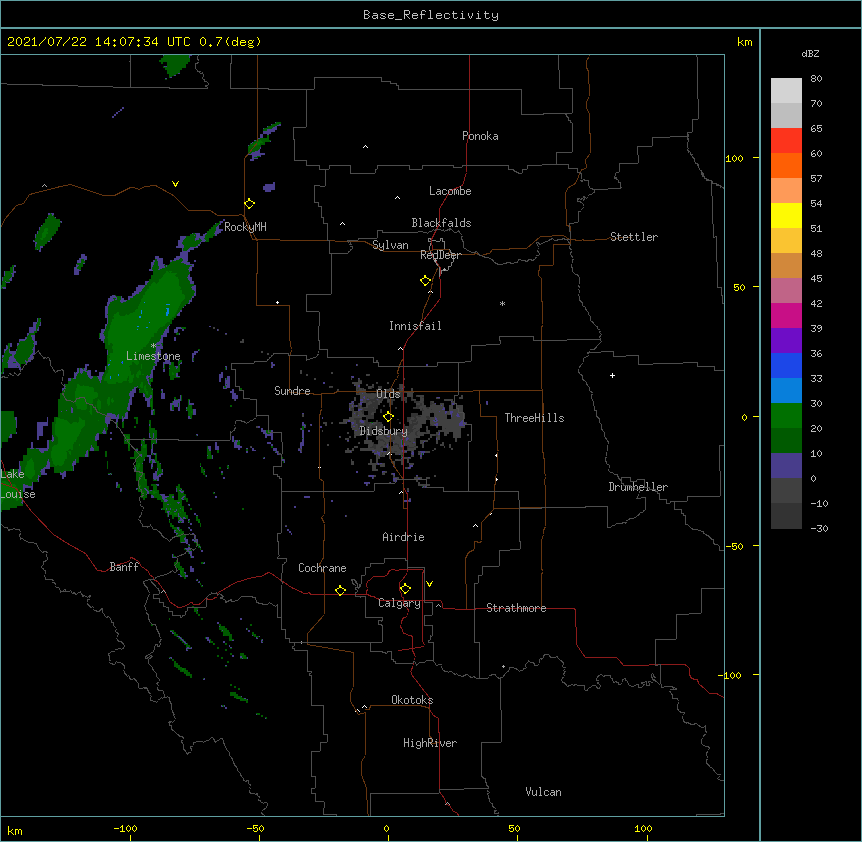Click the Vulcan town label
Screen dimensions: 862x842
(543, 792)
